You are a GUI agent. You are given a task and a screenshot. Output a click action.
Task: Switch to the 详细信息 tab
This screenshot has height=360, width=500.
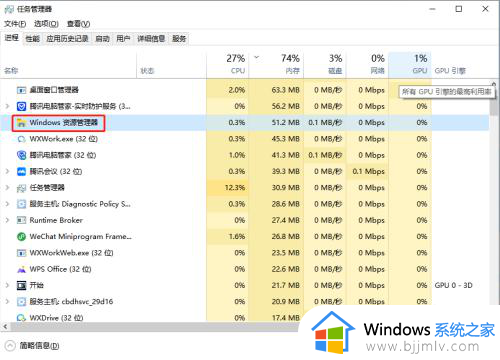point(151,39)
